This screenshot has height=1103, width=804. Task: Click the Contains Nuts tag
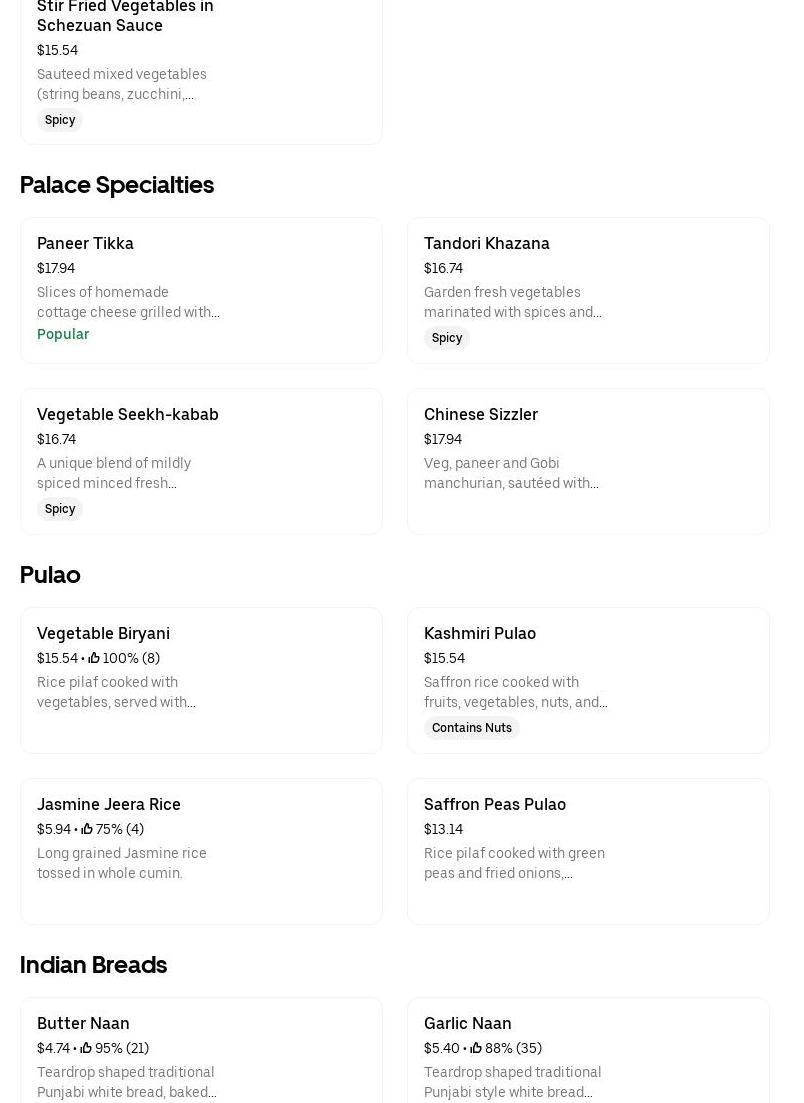point(471,728)
